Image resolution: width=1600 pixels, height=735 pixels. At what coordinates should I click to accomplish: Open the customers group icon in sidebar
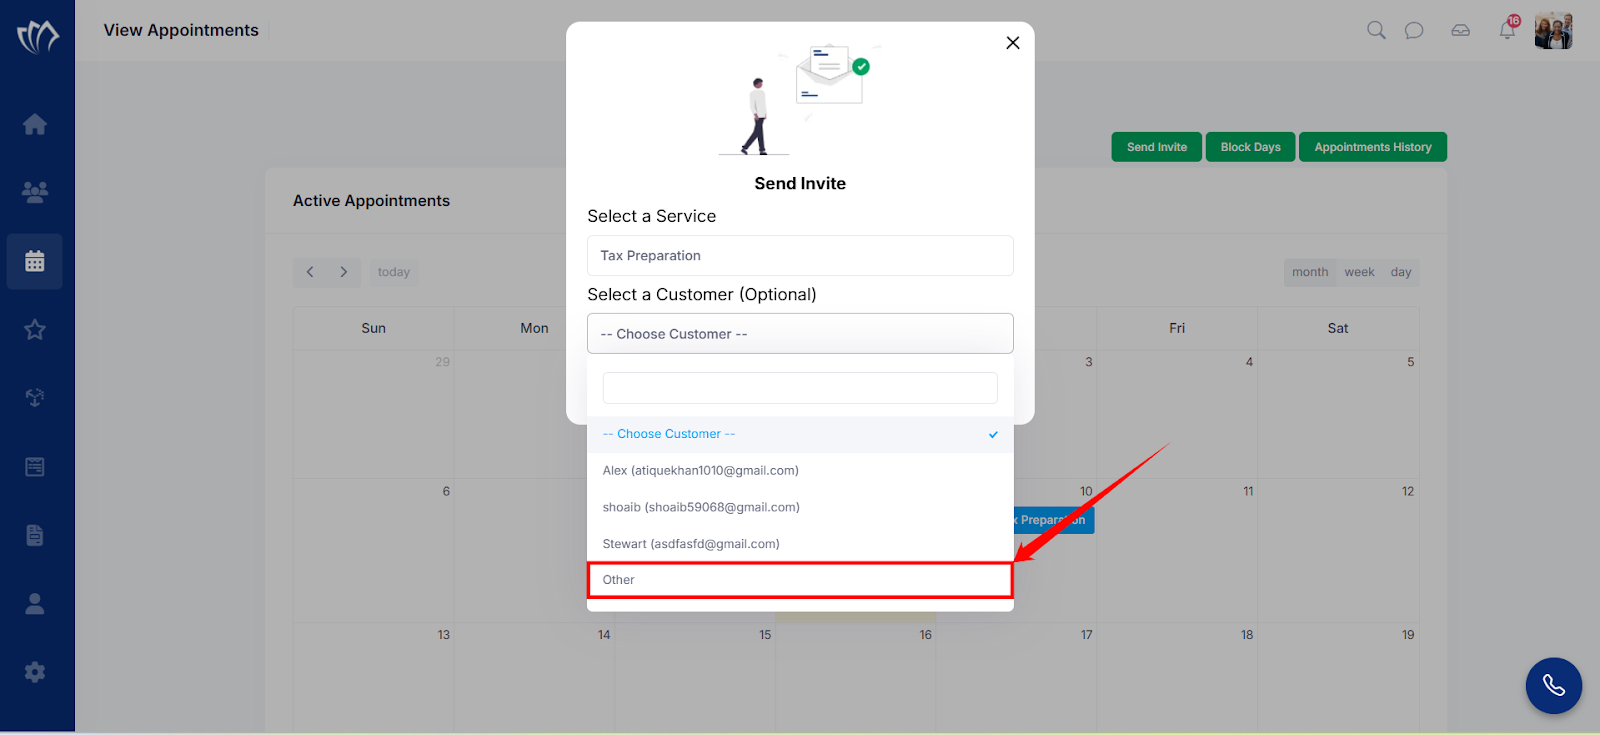pos(35,192)
